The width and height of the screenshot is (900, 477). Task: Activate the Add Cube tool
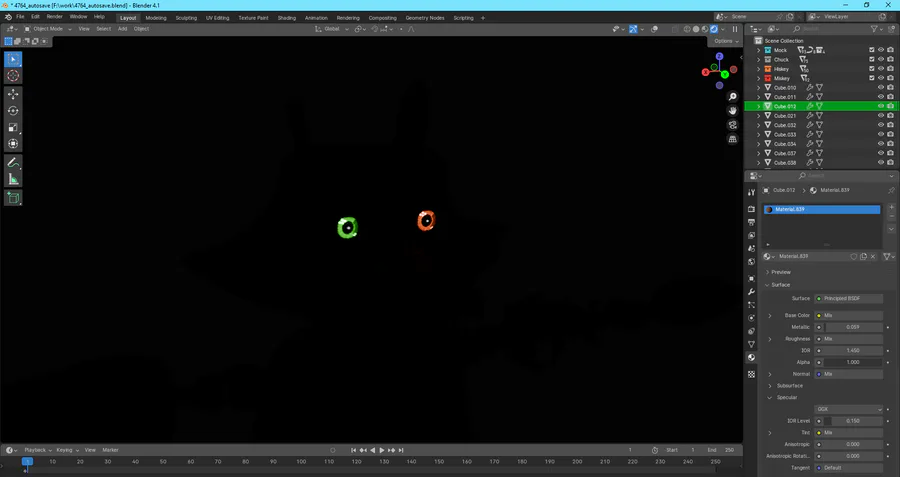[x=13, y=199]
